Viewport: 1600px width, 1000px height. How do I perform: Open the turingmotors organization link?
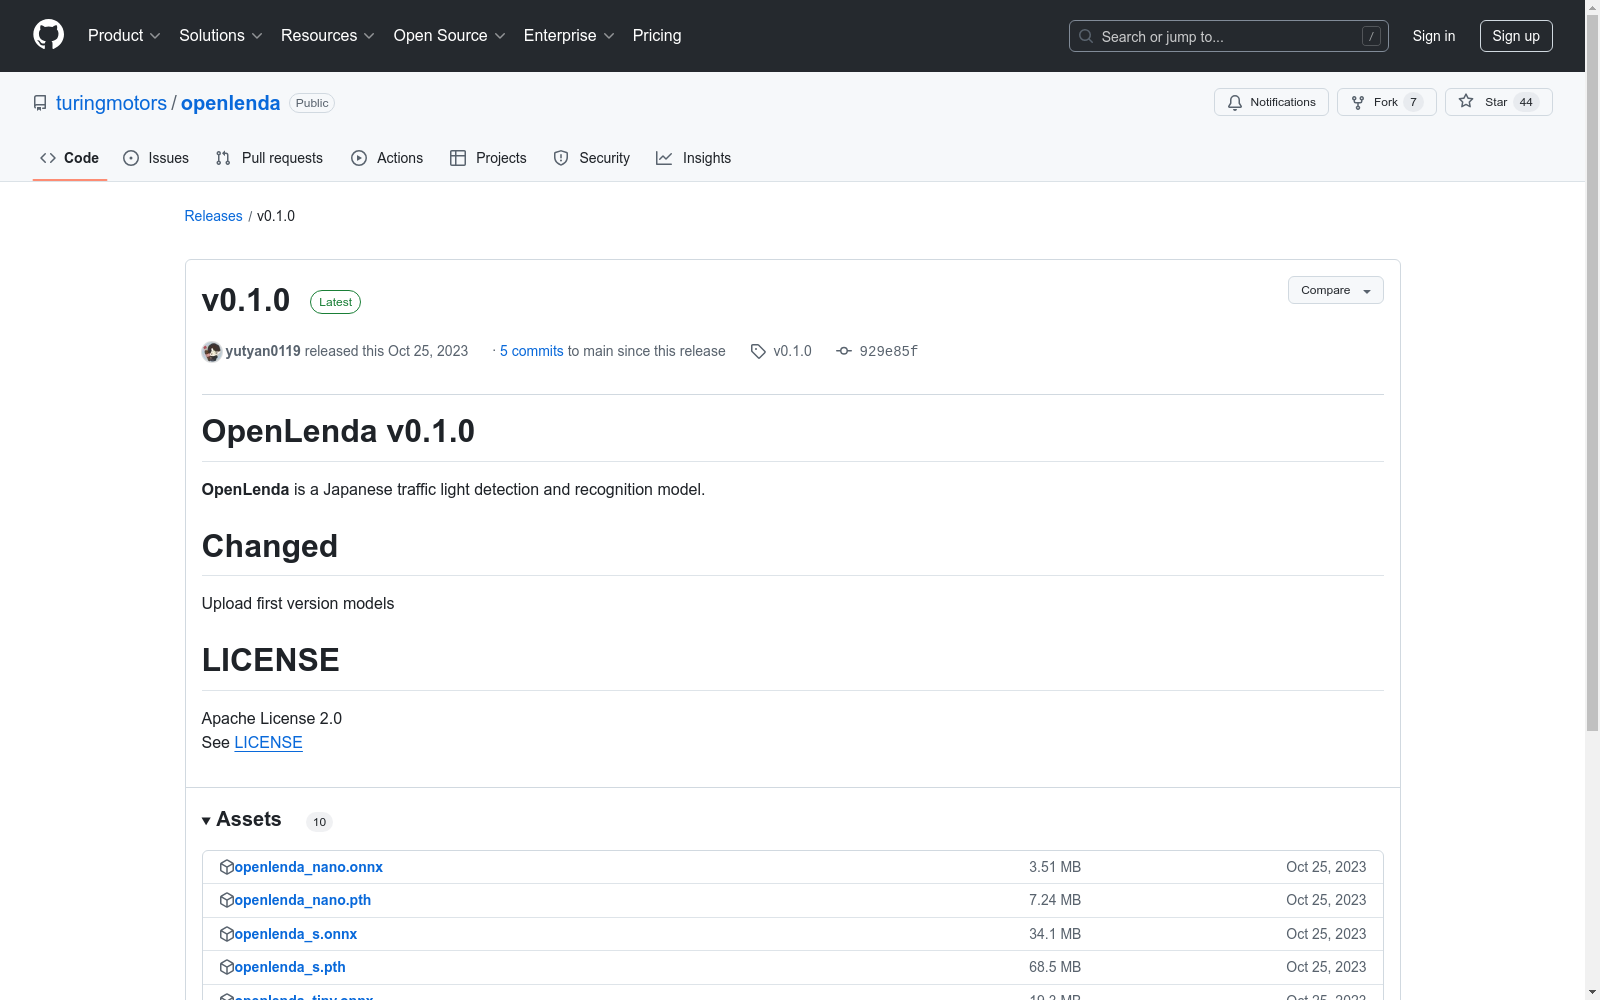111,103
